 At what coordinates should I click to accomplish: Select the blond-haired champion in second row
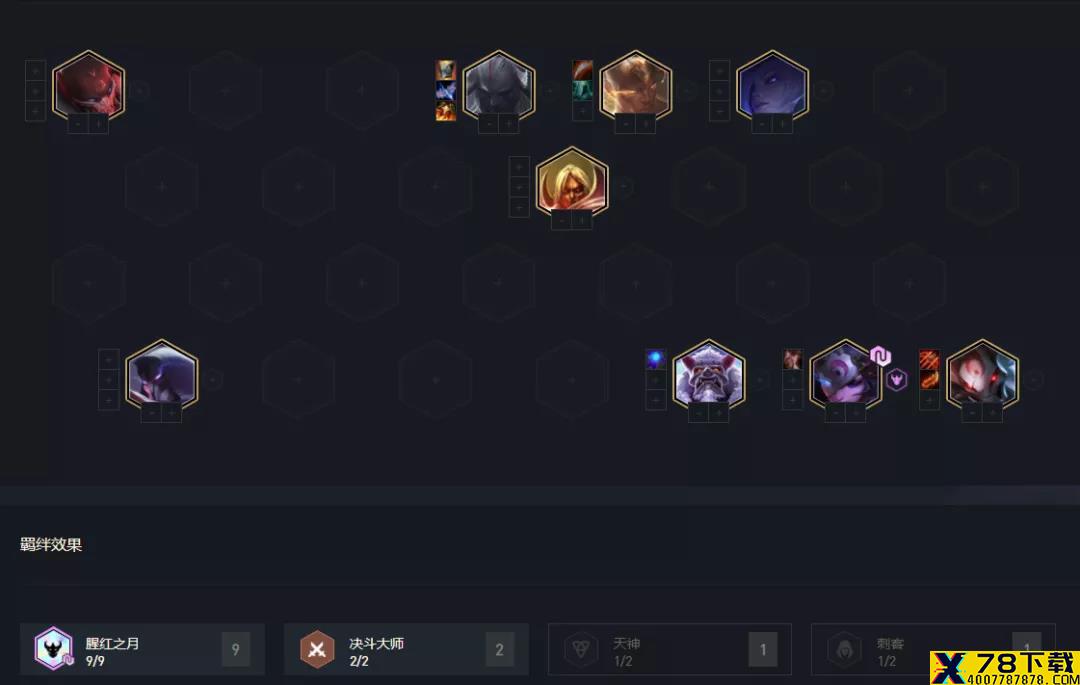572,182
